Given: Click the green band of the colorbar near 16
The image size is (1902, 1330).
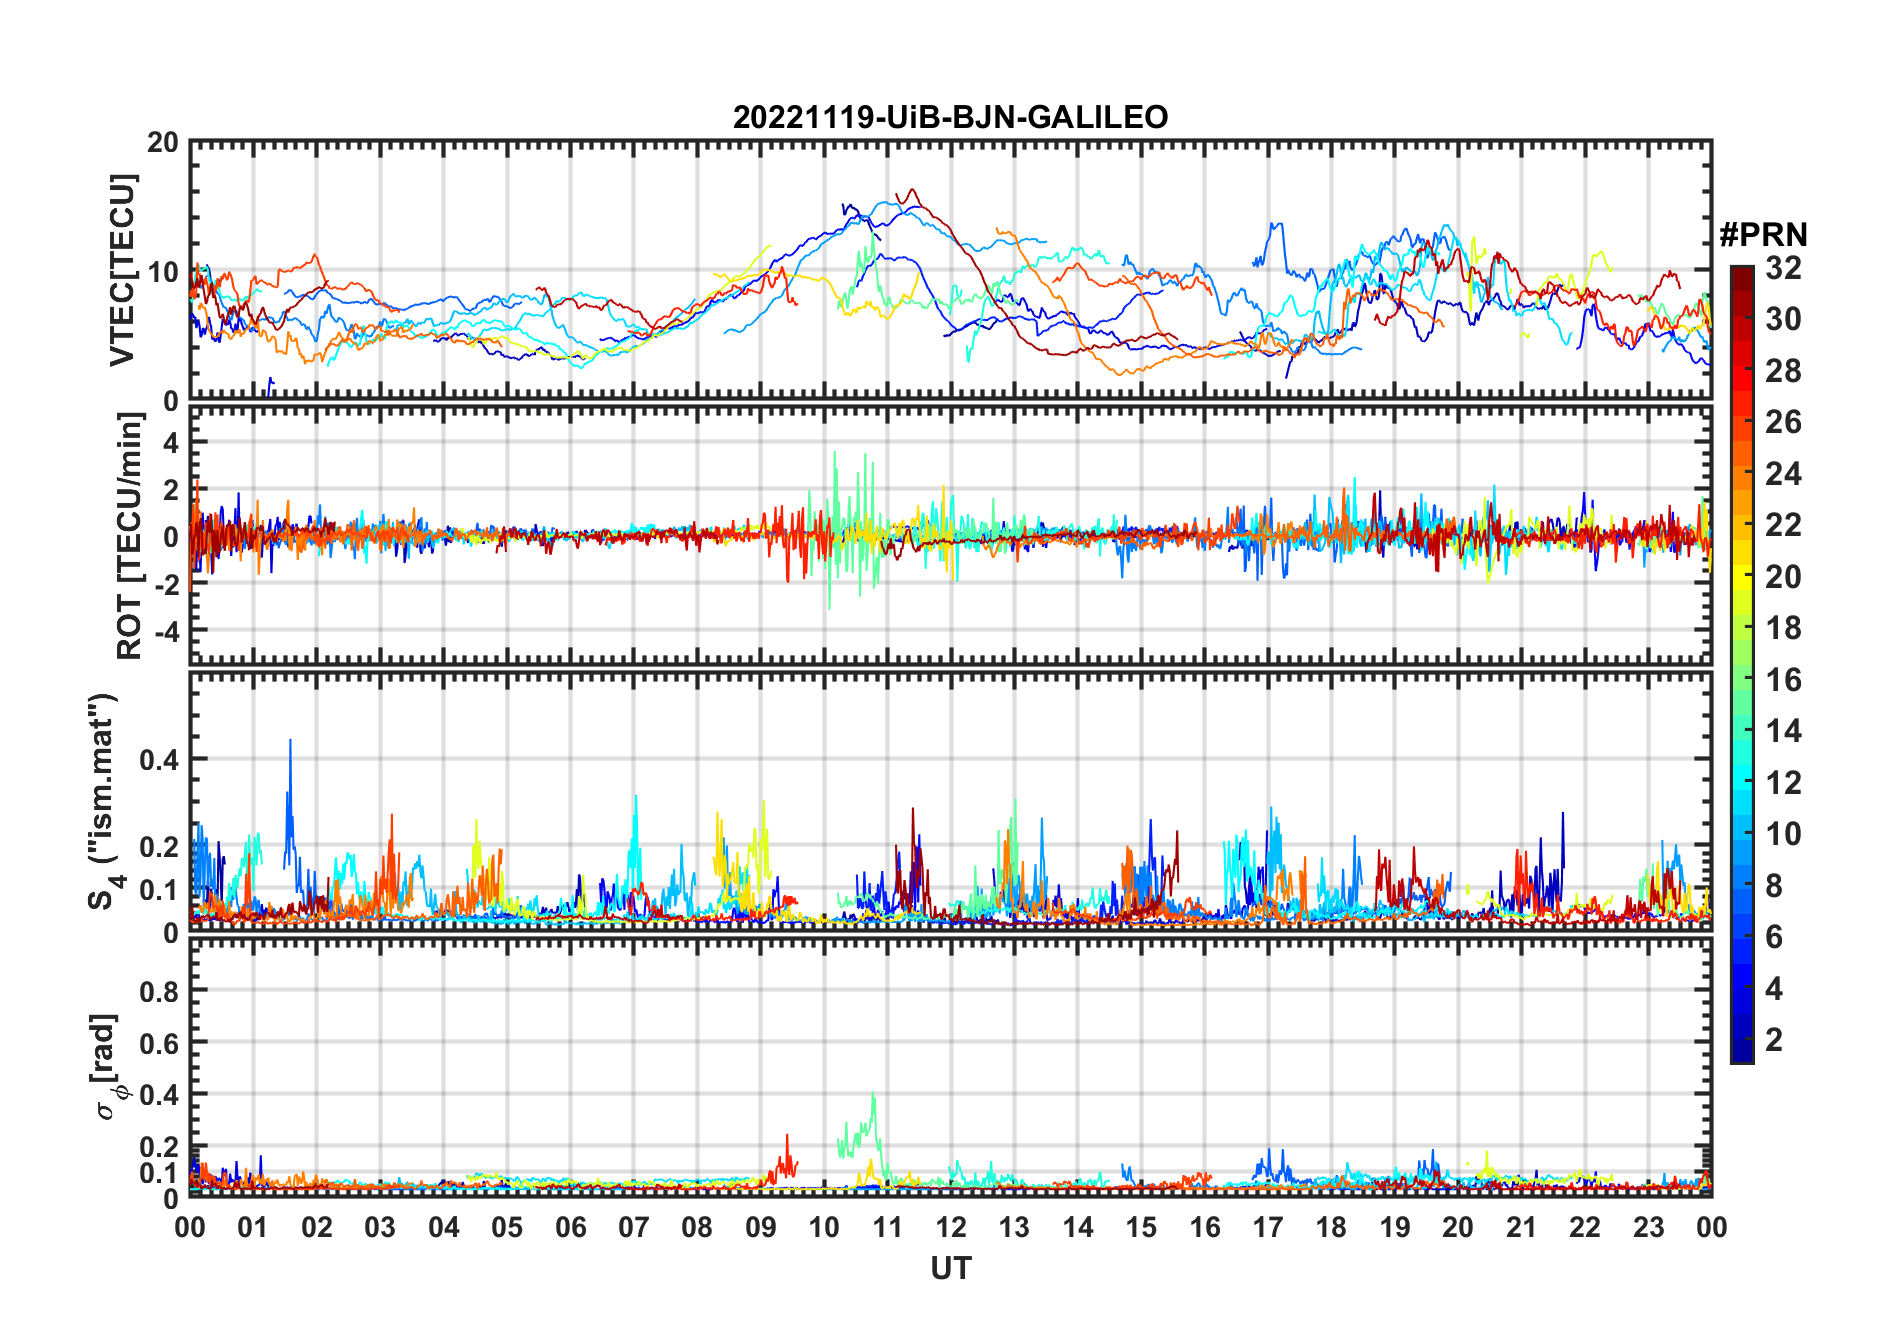Looking at the screenshot, I should pos(1741,680).
